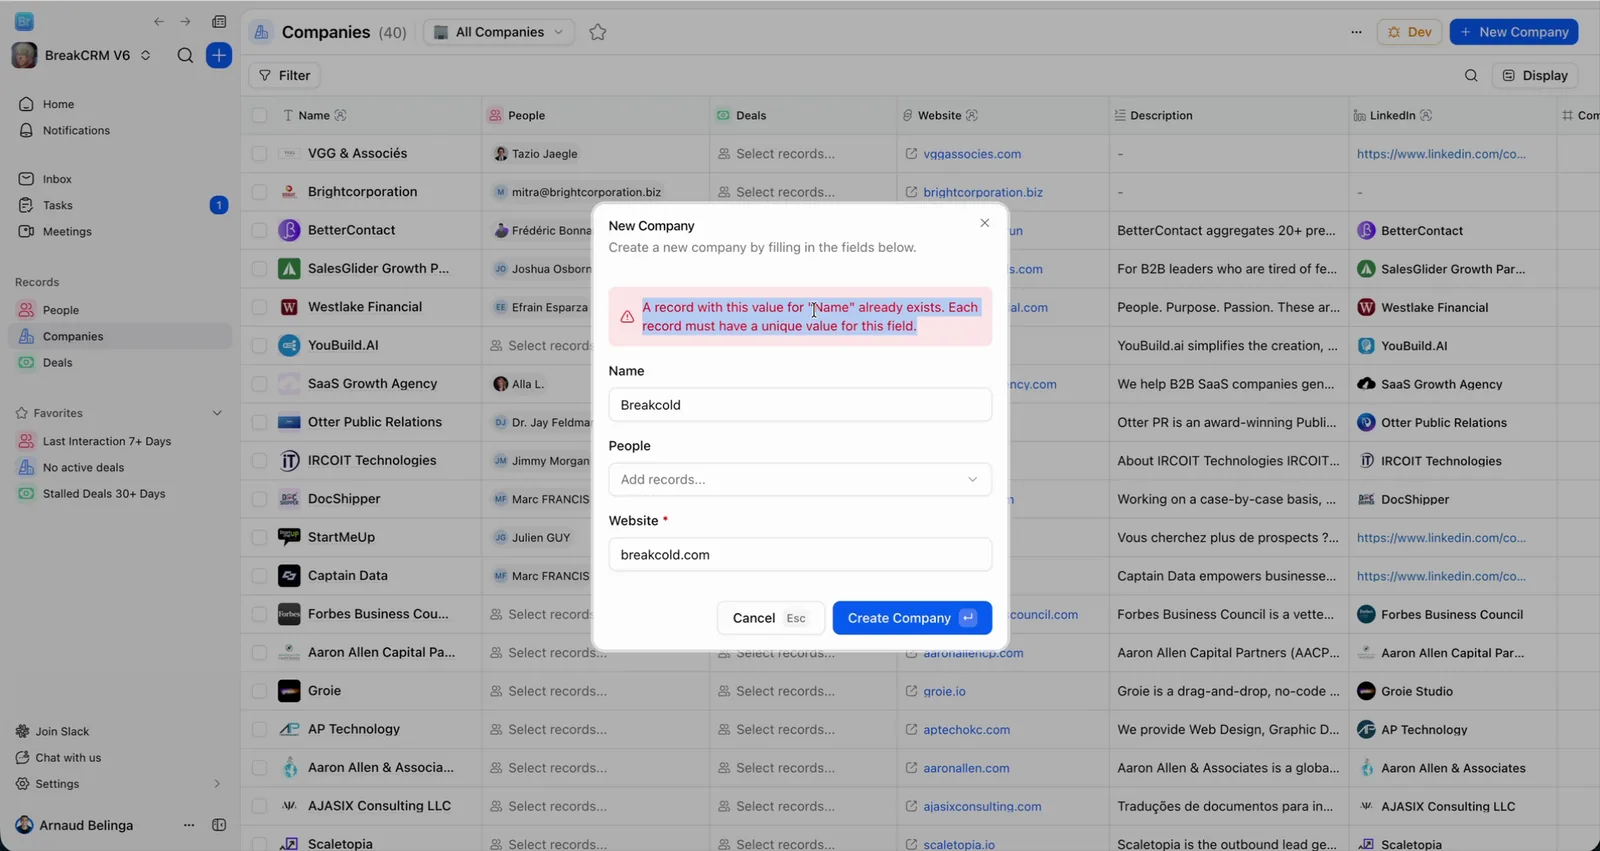
Task: Click the Create Company button
Action: 912,618
